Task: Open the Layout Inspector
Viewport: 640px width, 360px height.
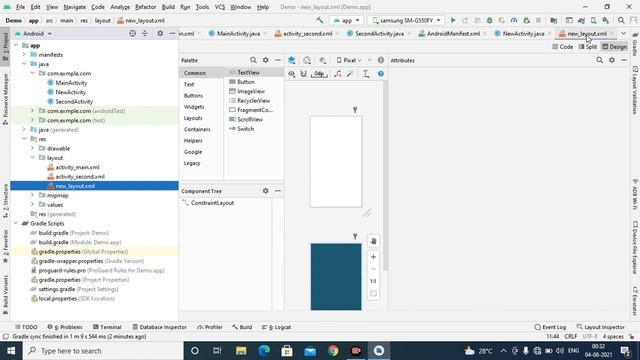Action: (600, 327)
